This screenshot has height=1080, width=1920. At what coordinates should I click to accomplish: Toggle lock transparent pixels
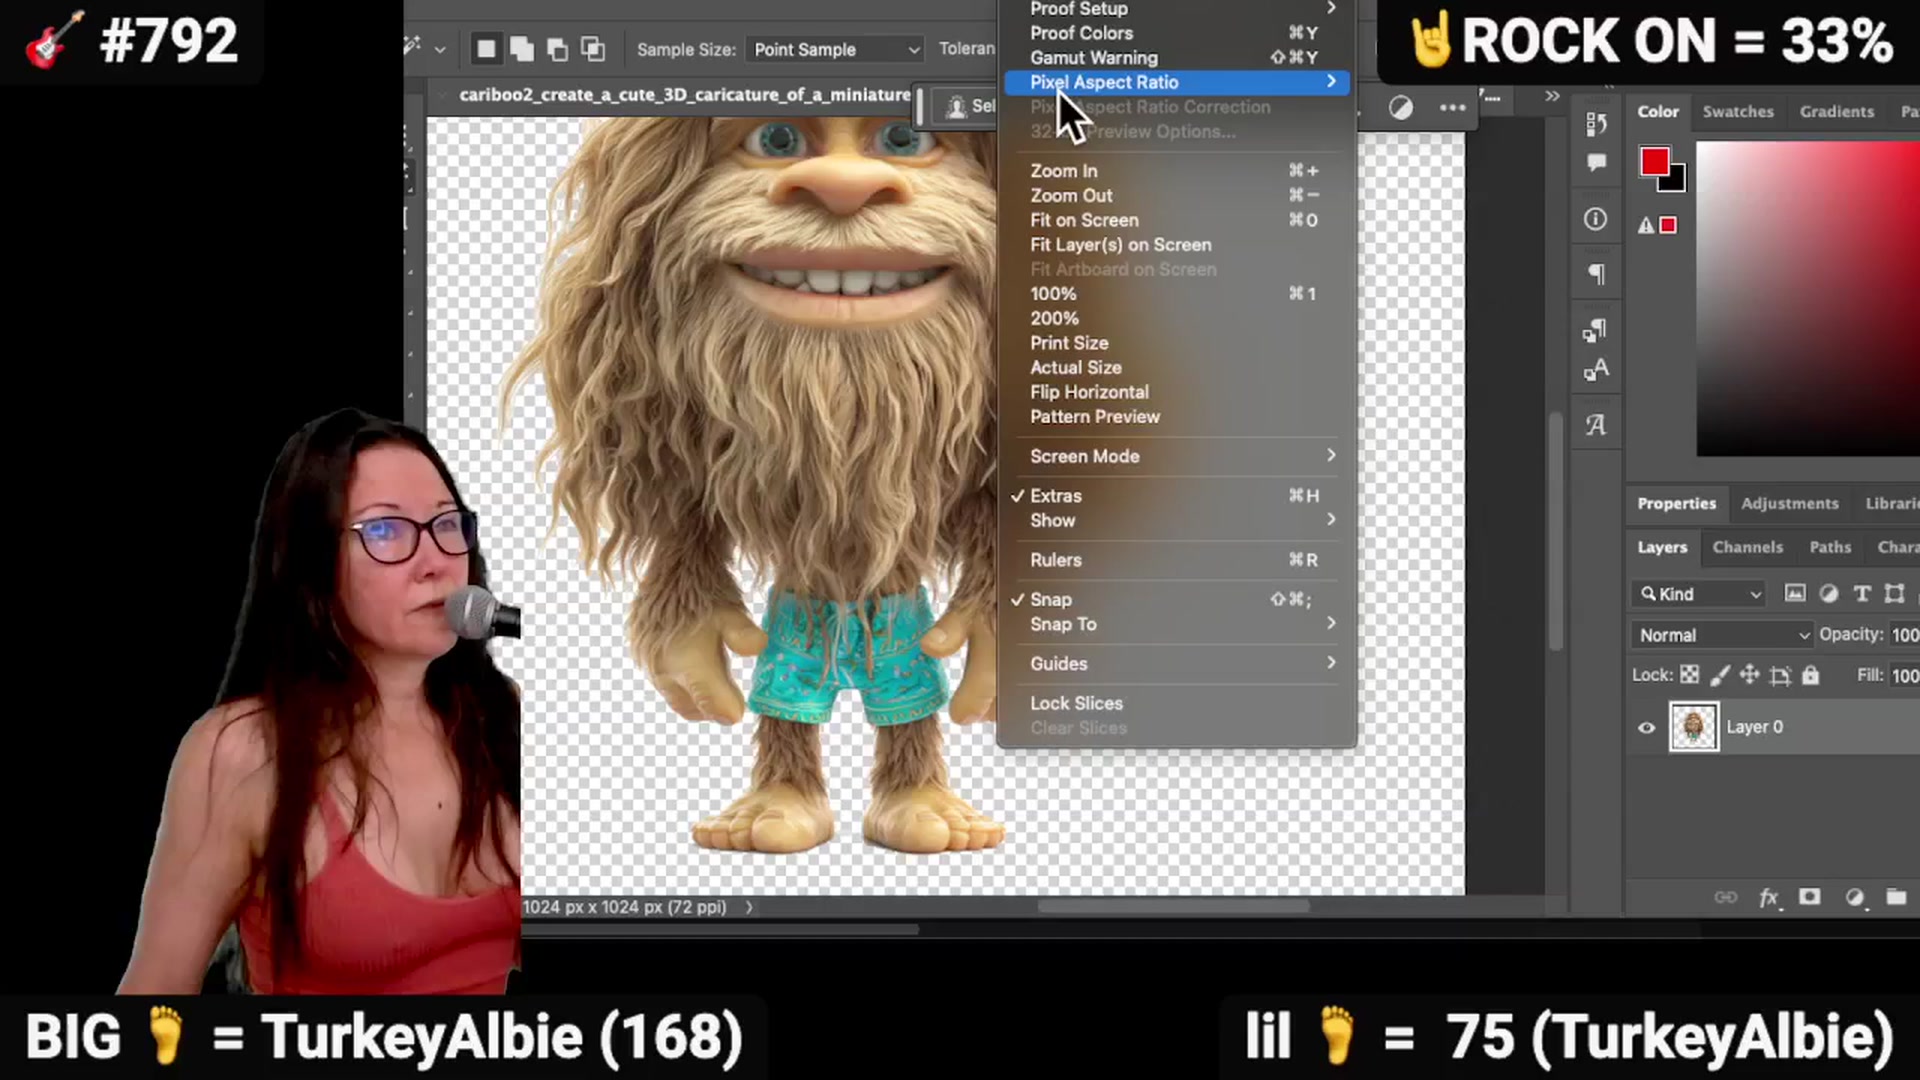[x=1689, y=675]
